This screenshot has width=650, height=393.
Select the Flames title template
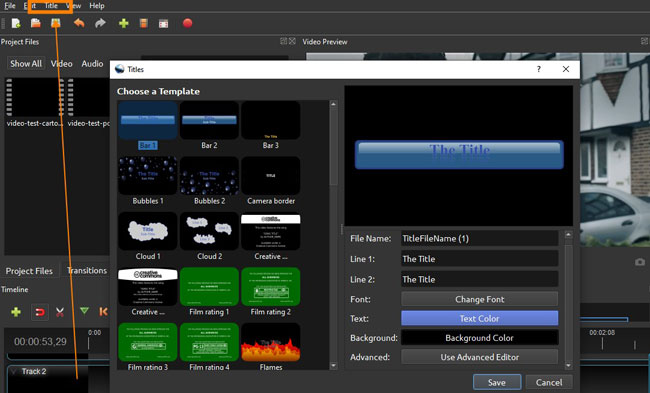coord(271,347)
